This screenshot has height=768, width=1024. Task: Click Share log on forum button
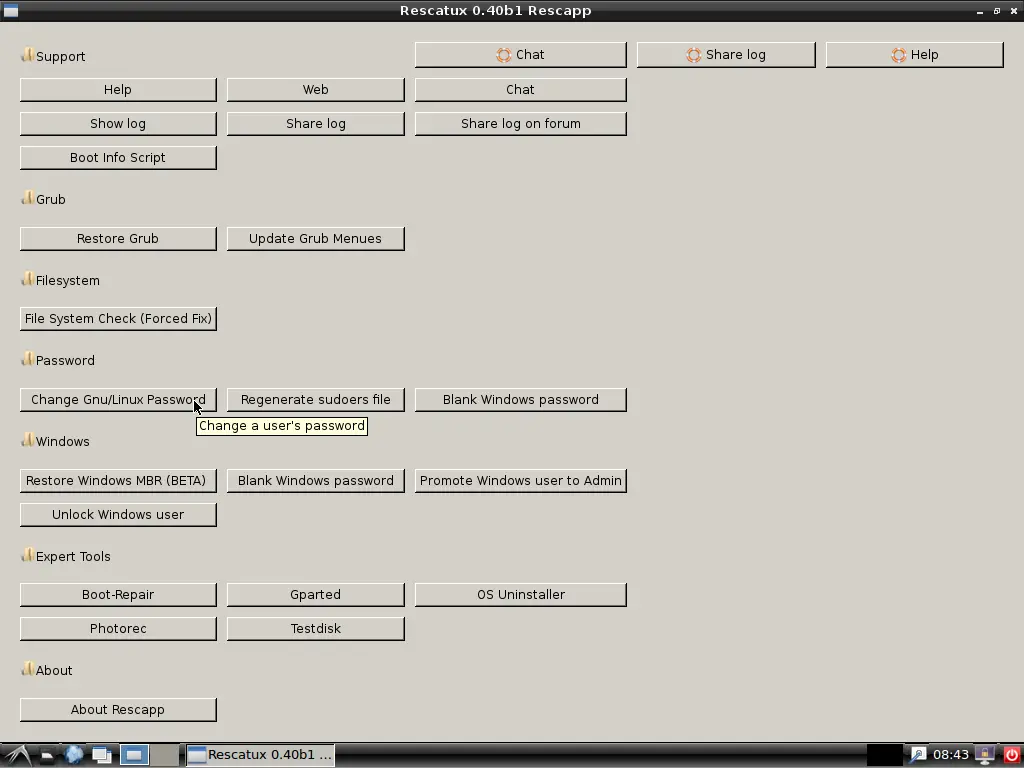pyautogui.click(x=520, y=123)
